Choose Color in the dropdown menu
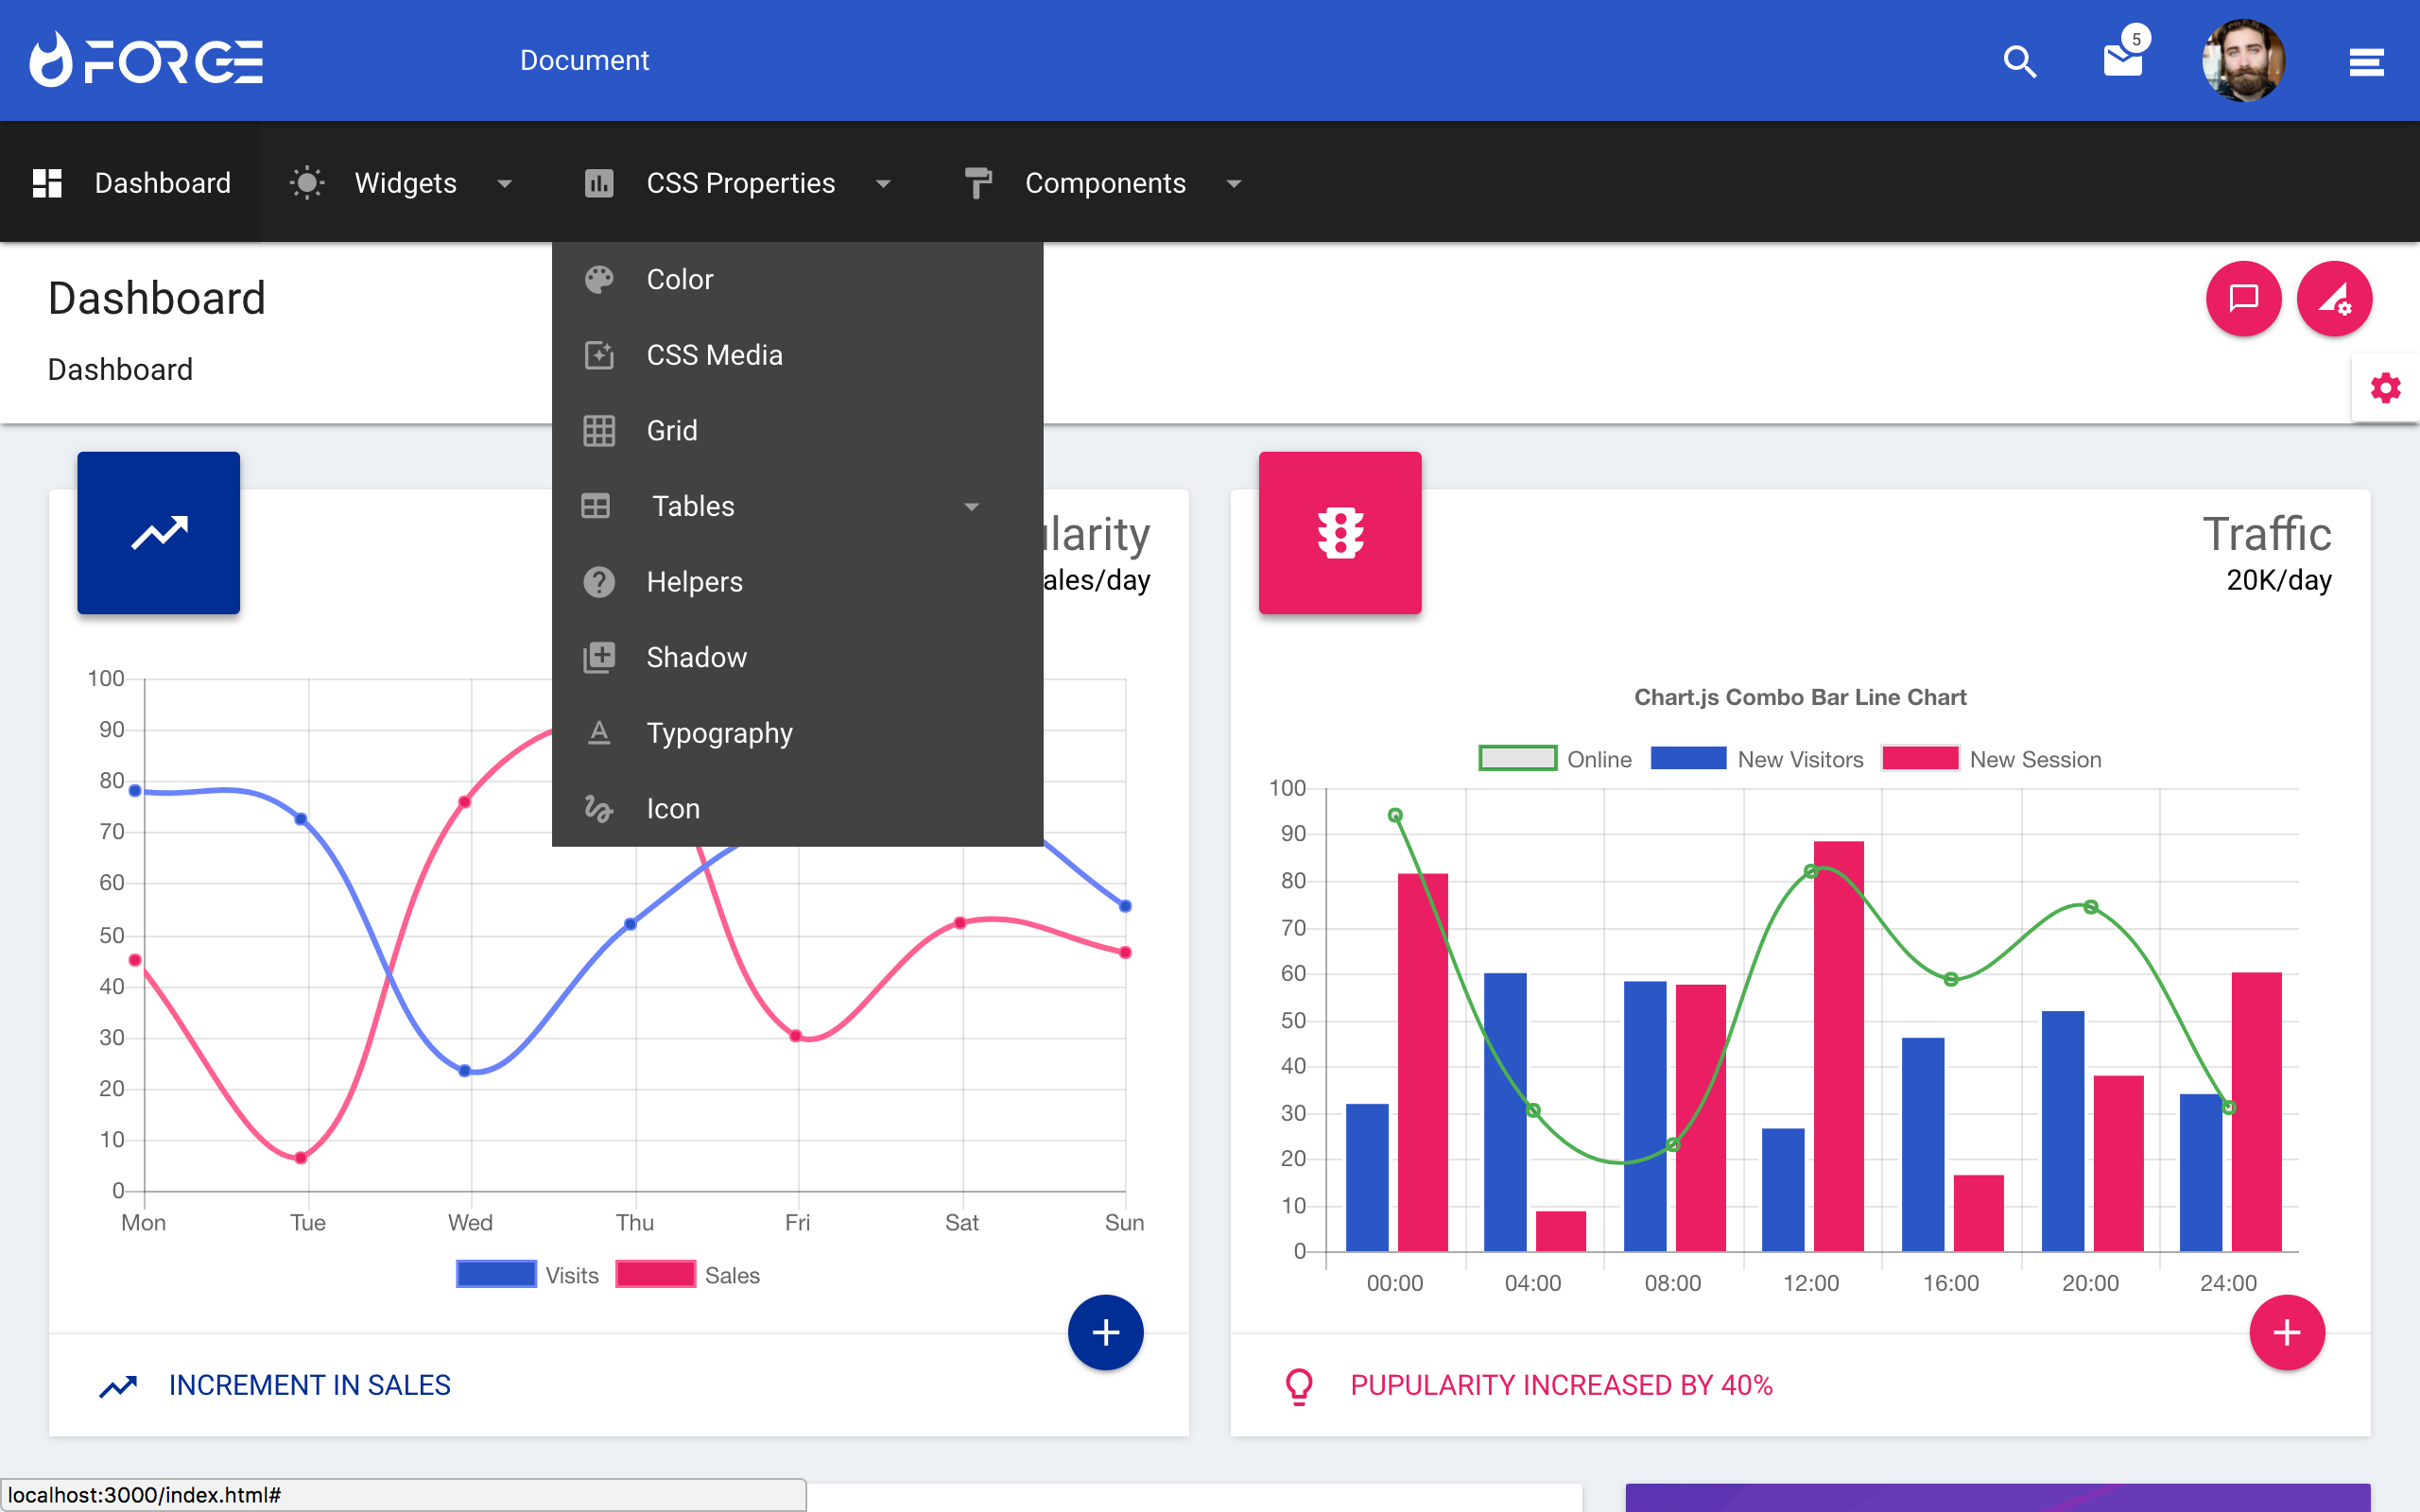Viewport: 2420px width, 1512px height. click(679, 279)
